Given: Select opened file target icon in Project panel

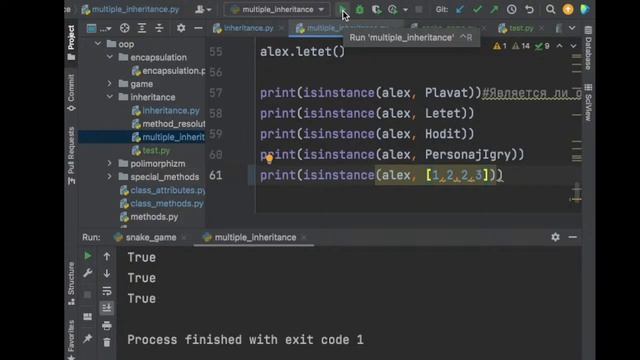Looking at the screenshot, I should 124,28.
